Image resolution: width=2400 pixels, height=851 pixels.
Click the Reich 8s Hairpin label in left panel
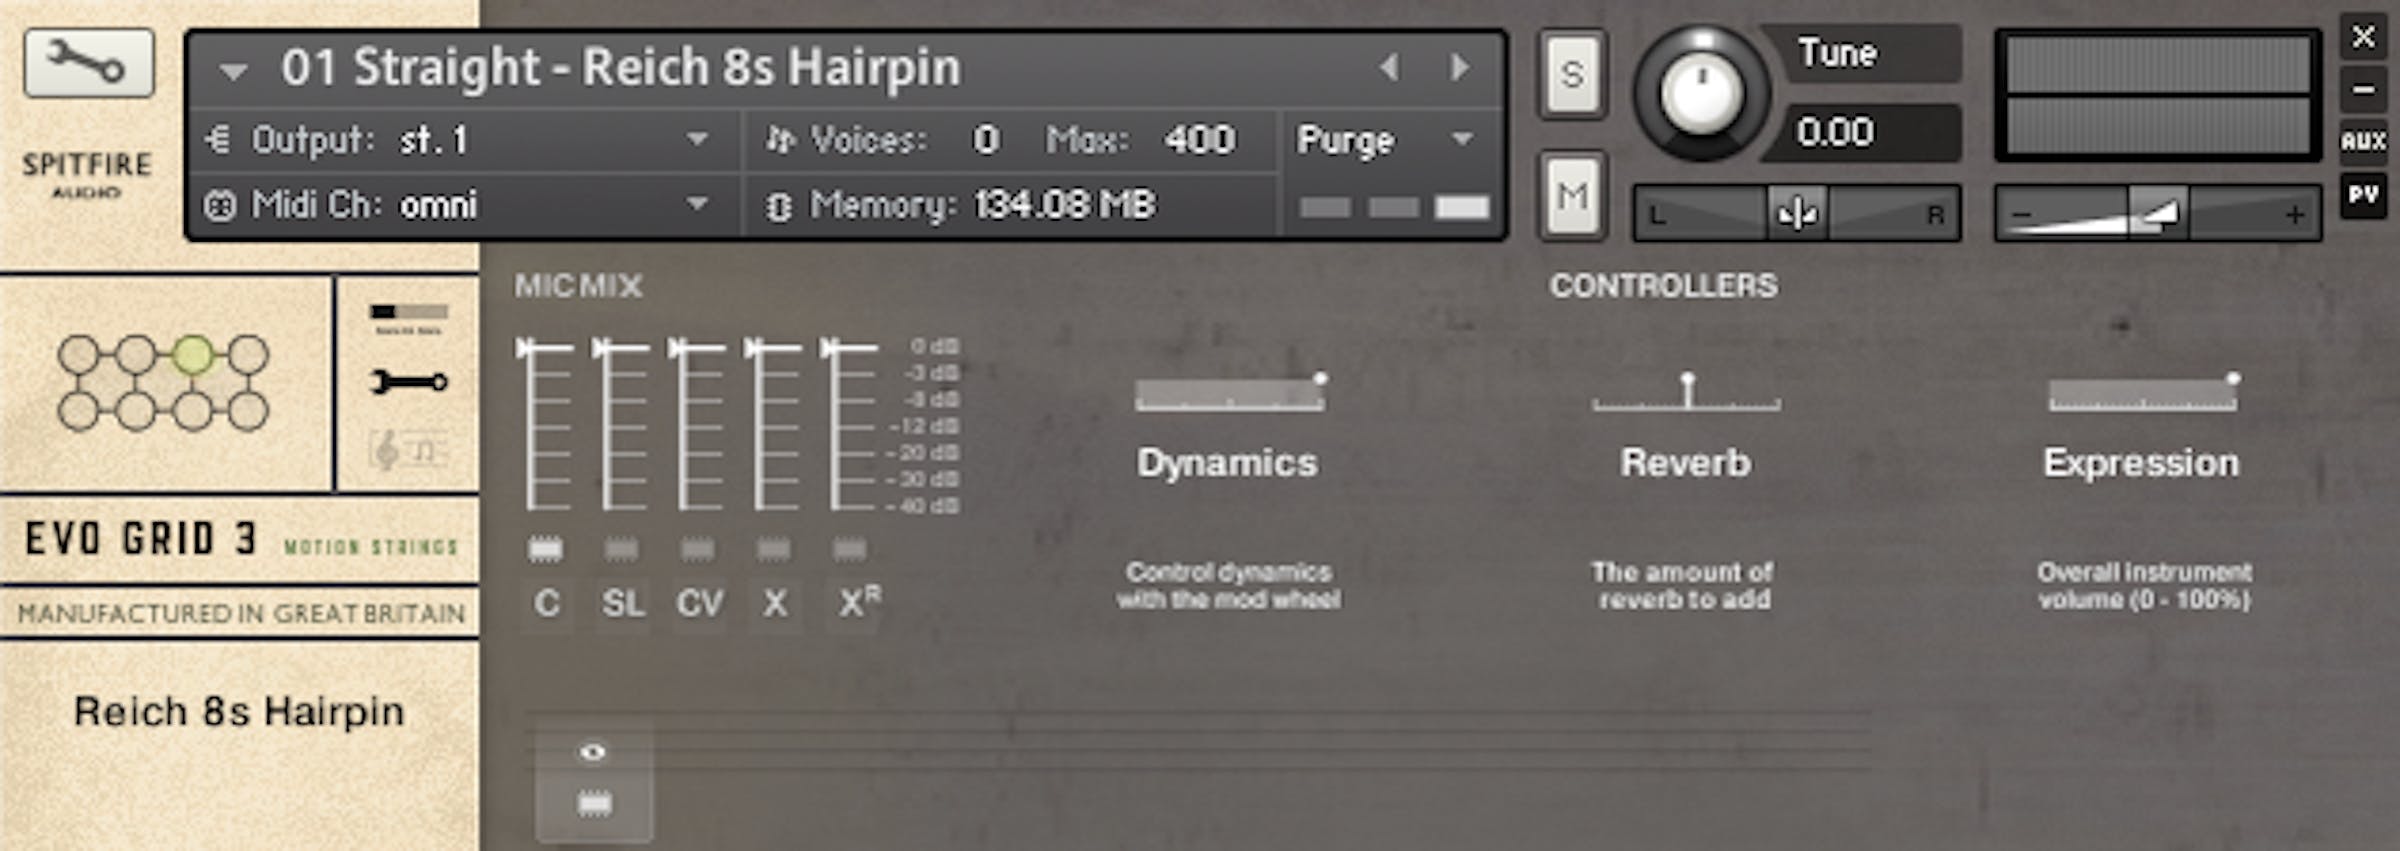pos(239,712)
